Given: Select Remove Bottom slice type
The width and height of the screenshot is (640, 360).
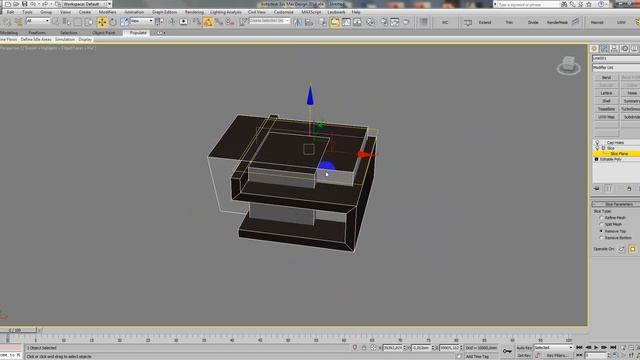Looking at the screenshot, I should click(x=601, y=238).
